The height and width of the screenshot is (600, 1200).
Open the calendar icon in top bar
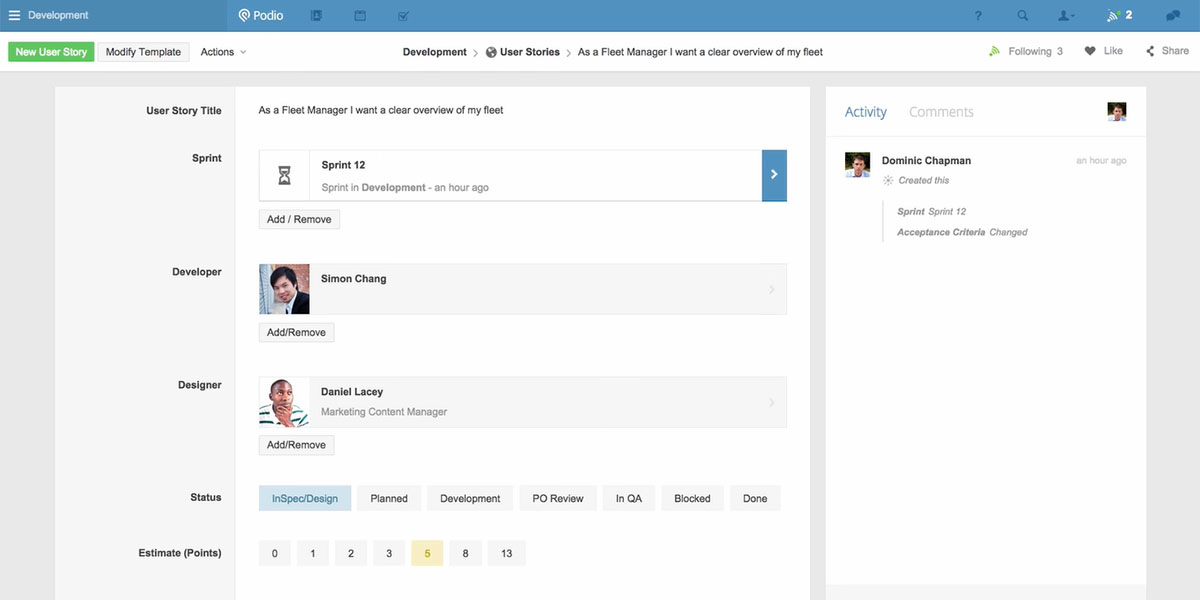pos(360,16)
